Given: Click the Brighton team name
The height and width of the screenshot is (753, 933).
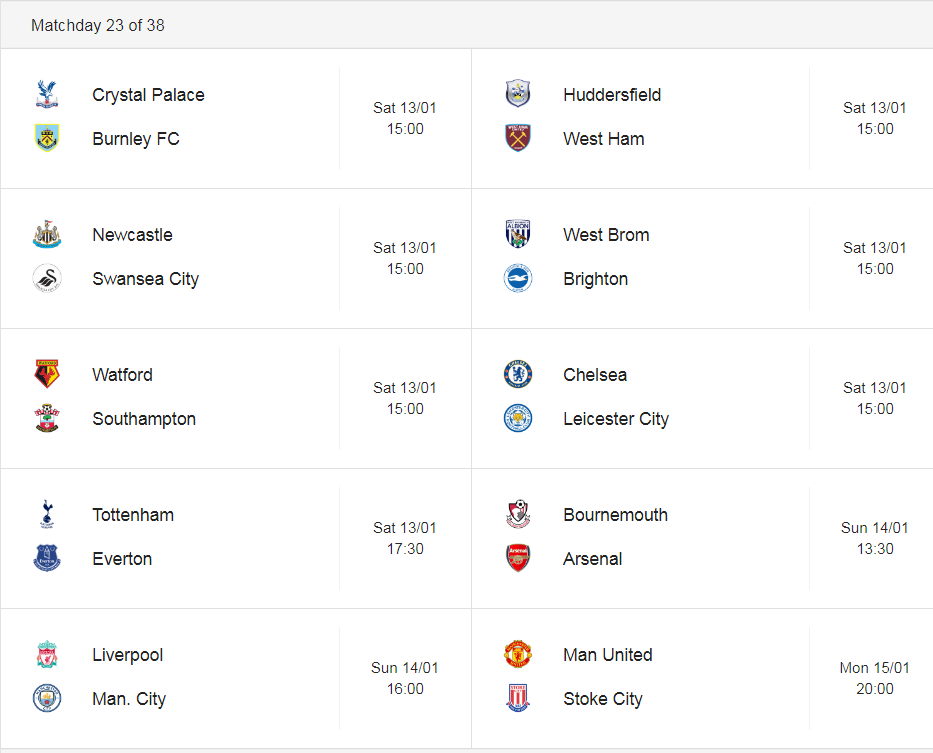Looking at the screenshot, I should point(595,279).
